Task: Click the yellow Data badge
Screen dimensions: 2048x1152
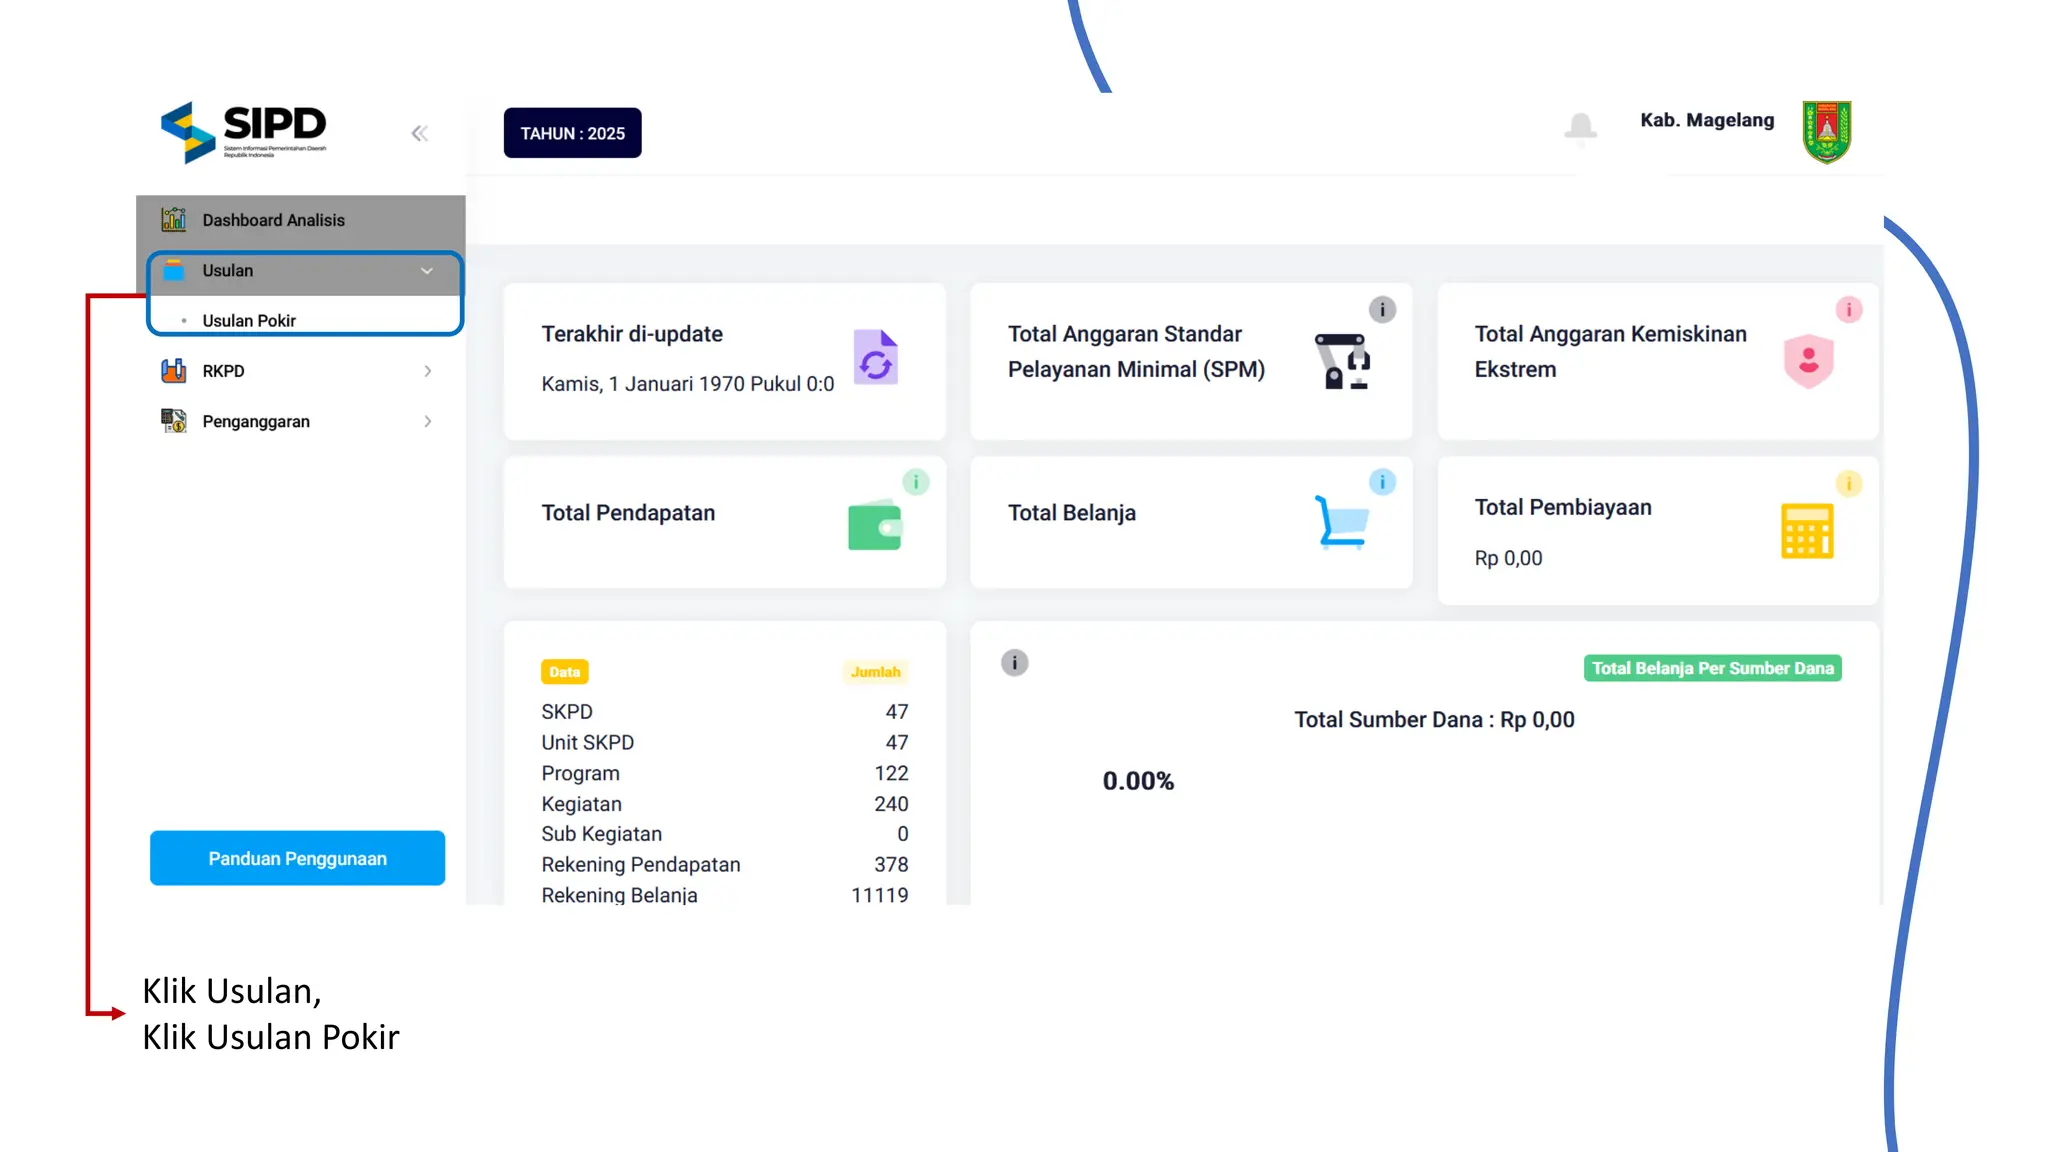Action: tap(564, 672)
